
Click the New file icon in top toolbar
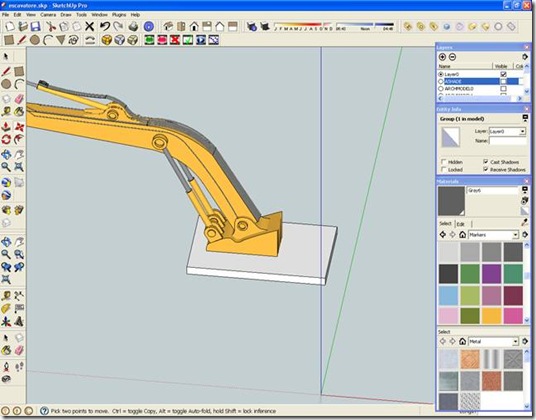tap(10, 26)
